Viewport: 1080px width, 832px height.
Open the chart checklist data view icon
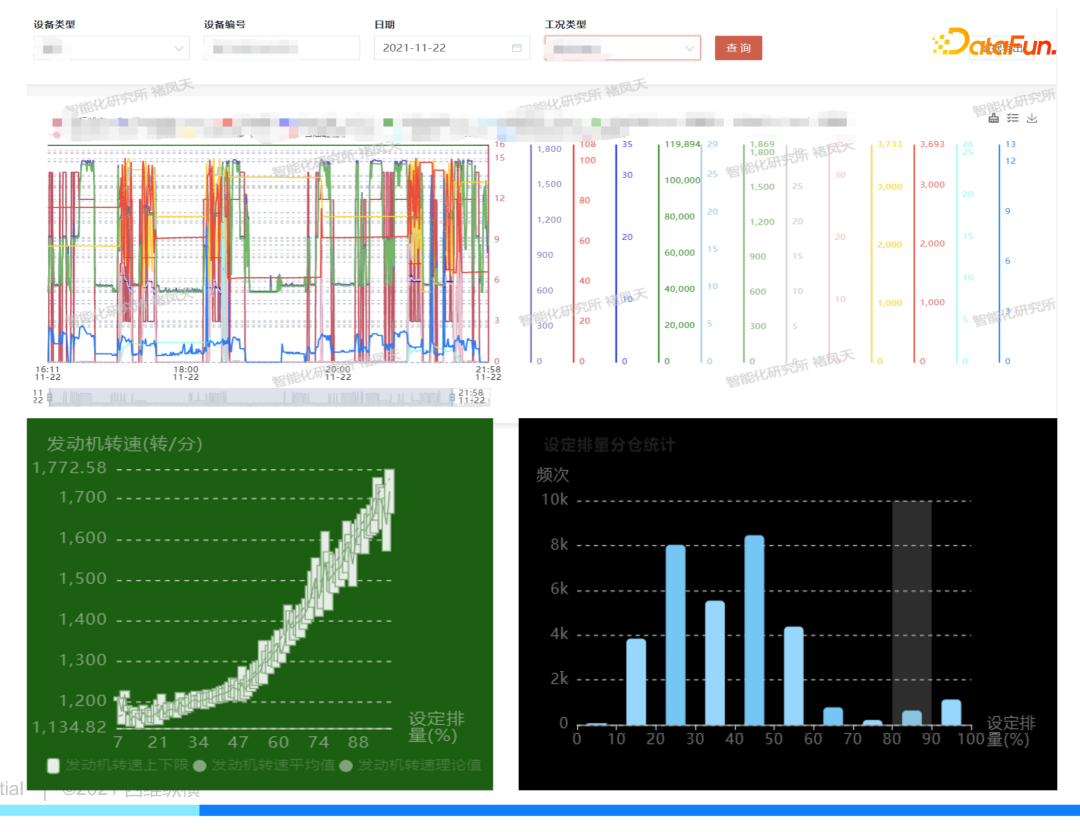(1012, 118)
